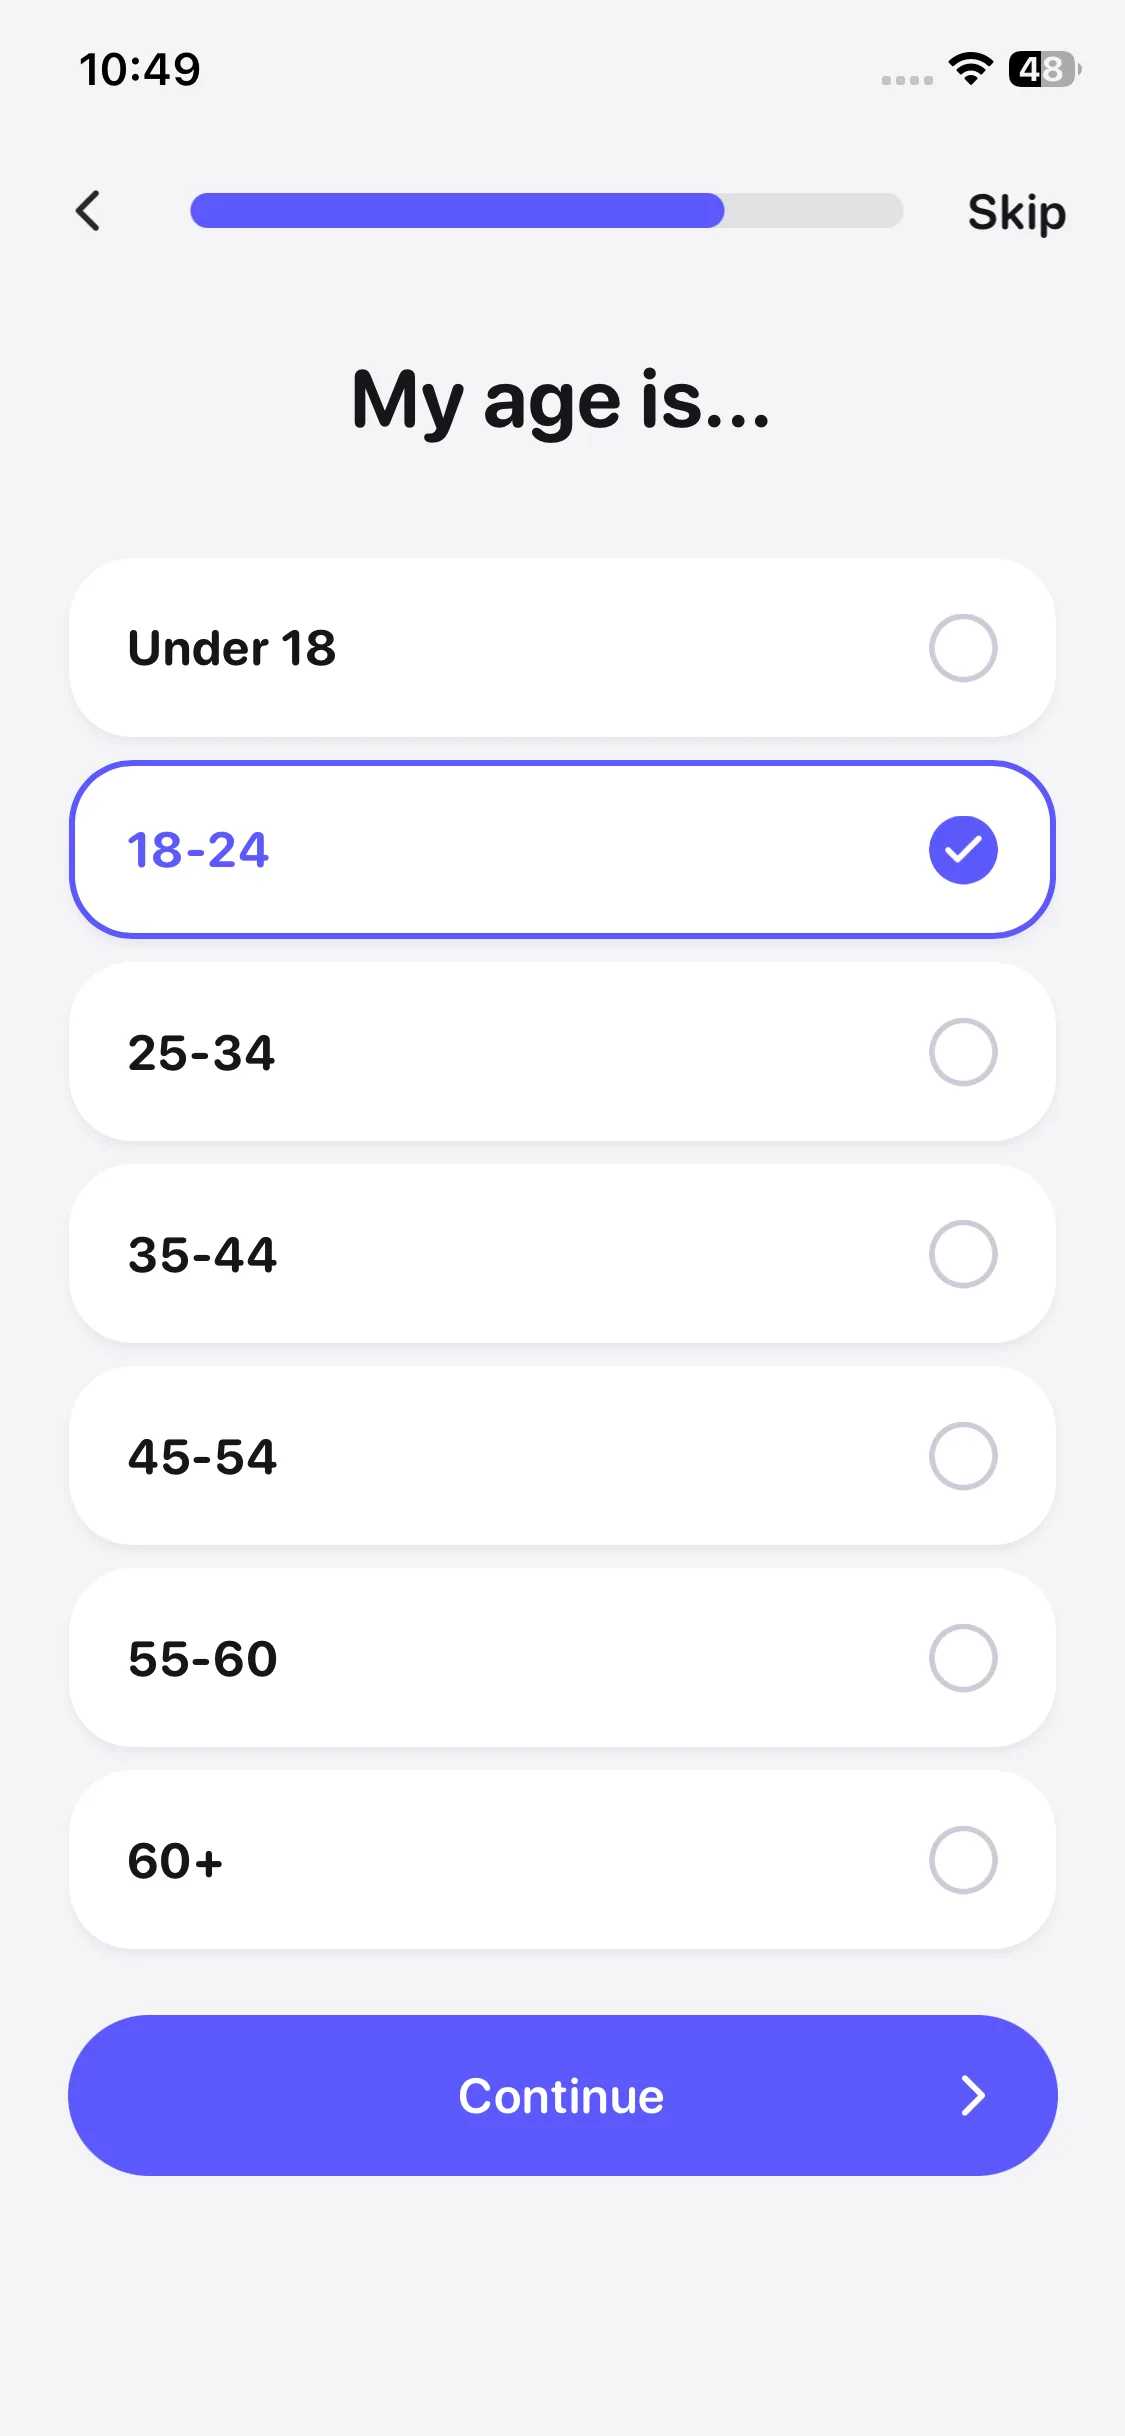The image size is (1125, 2436).
Task: Choose the 55-60 radio circle
Action: click(x=962, y=1658)
